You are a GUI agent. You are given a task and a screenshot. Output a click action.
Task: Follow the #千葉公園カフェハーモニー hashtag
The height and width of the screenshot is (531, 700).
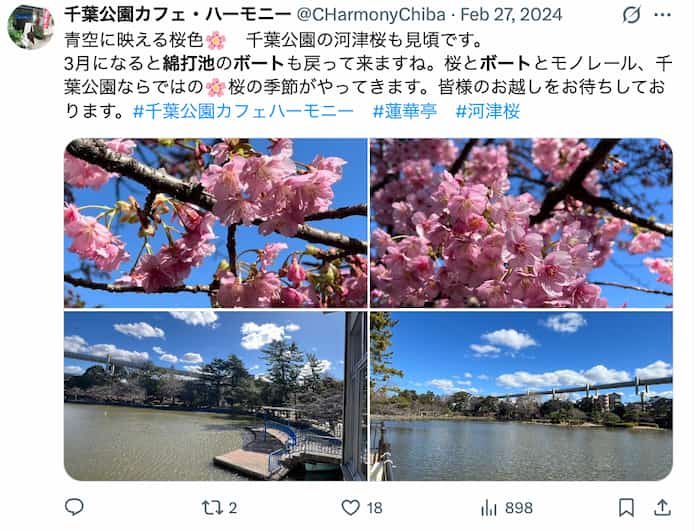click(x=243, y=111)
